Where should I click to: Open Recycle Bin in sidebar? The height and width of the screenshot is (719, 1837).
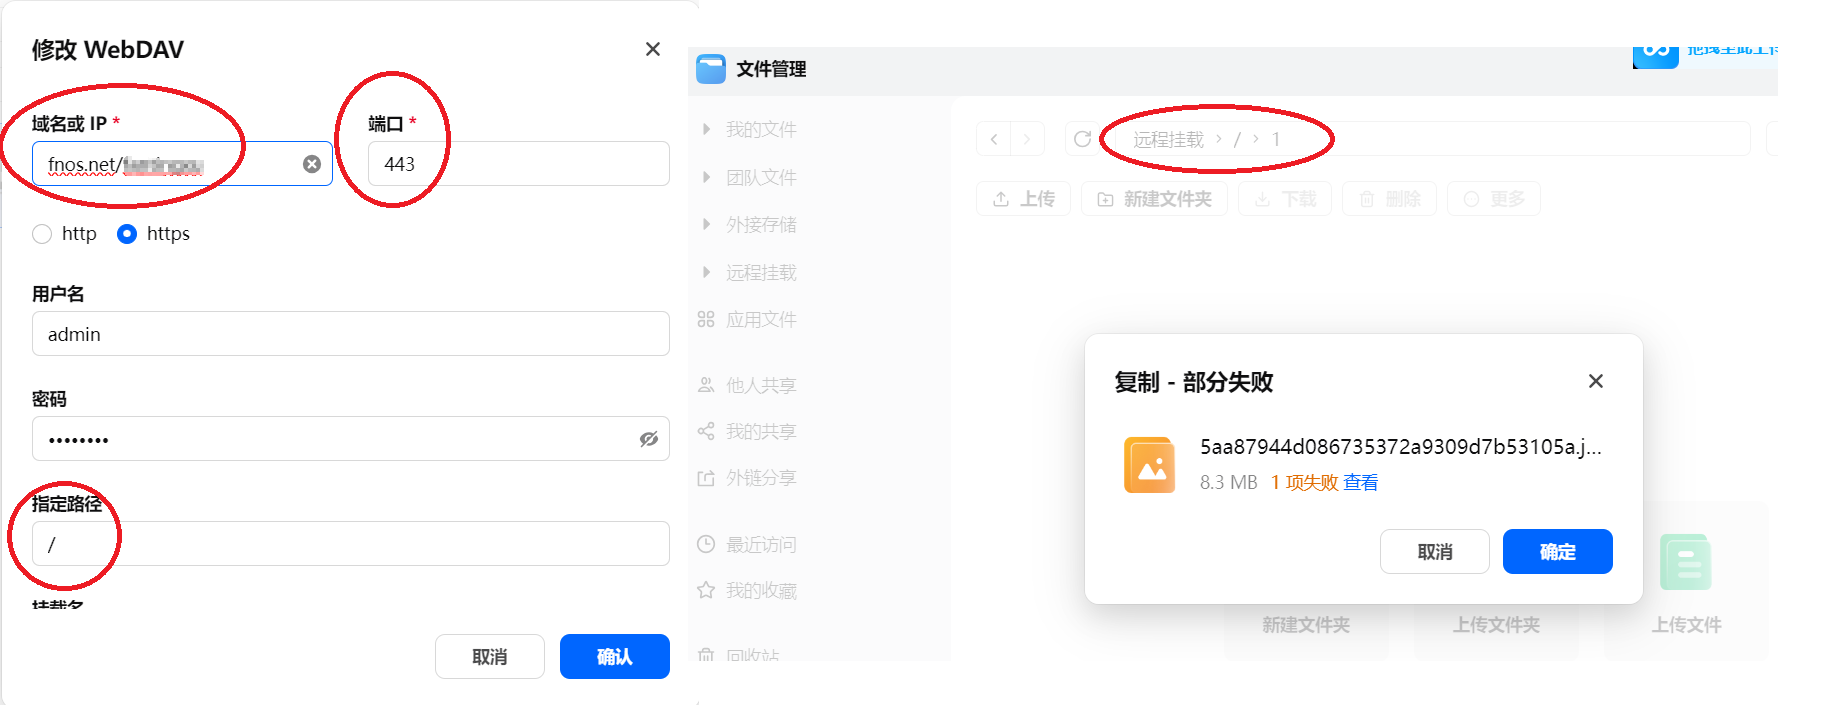[752, 655]
